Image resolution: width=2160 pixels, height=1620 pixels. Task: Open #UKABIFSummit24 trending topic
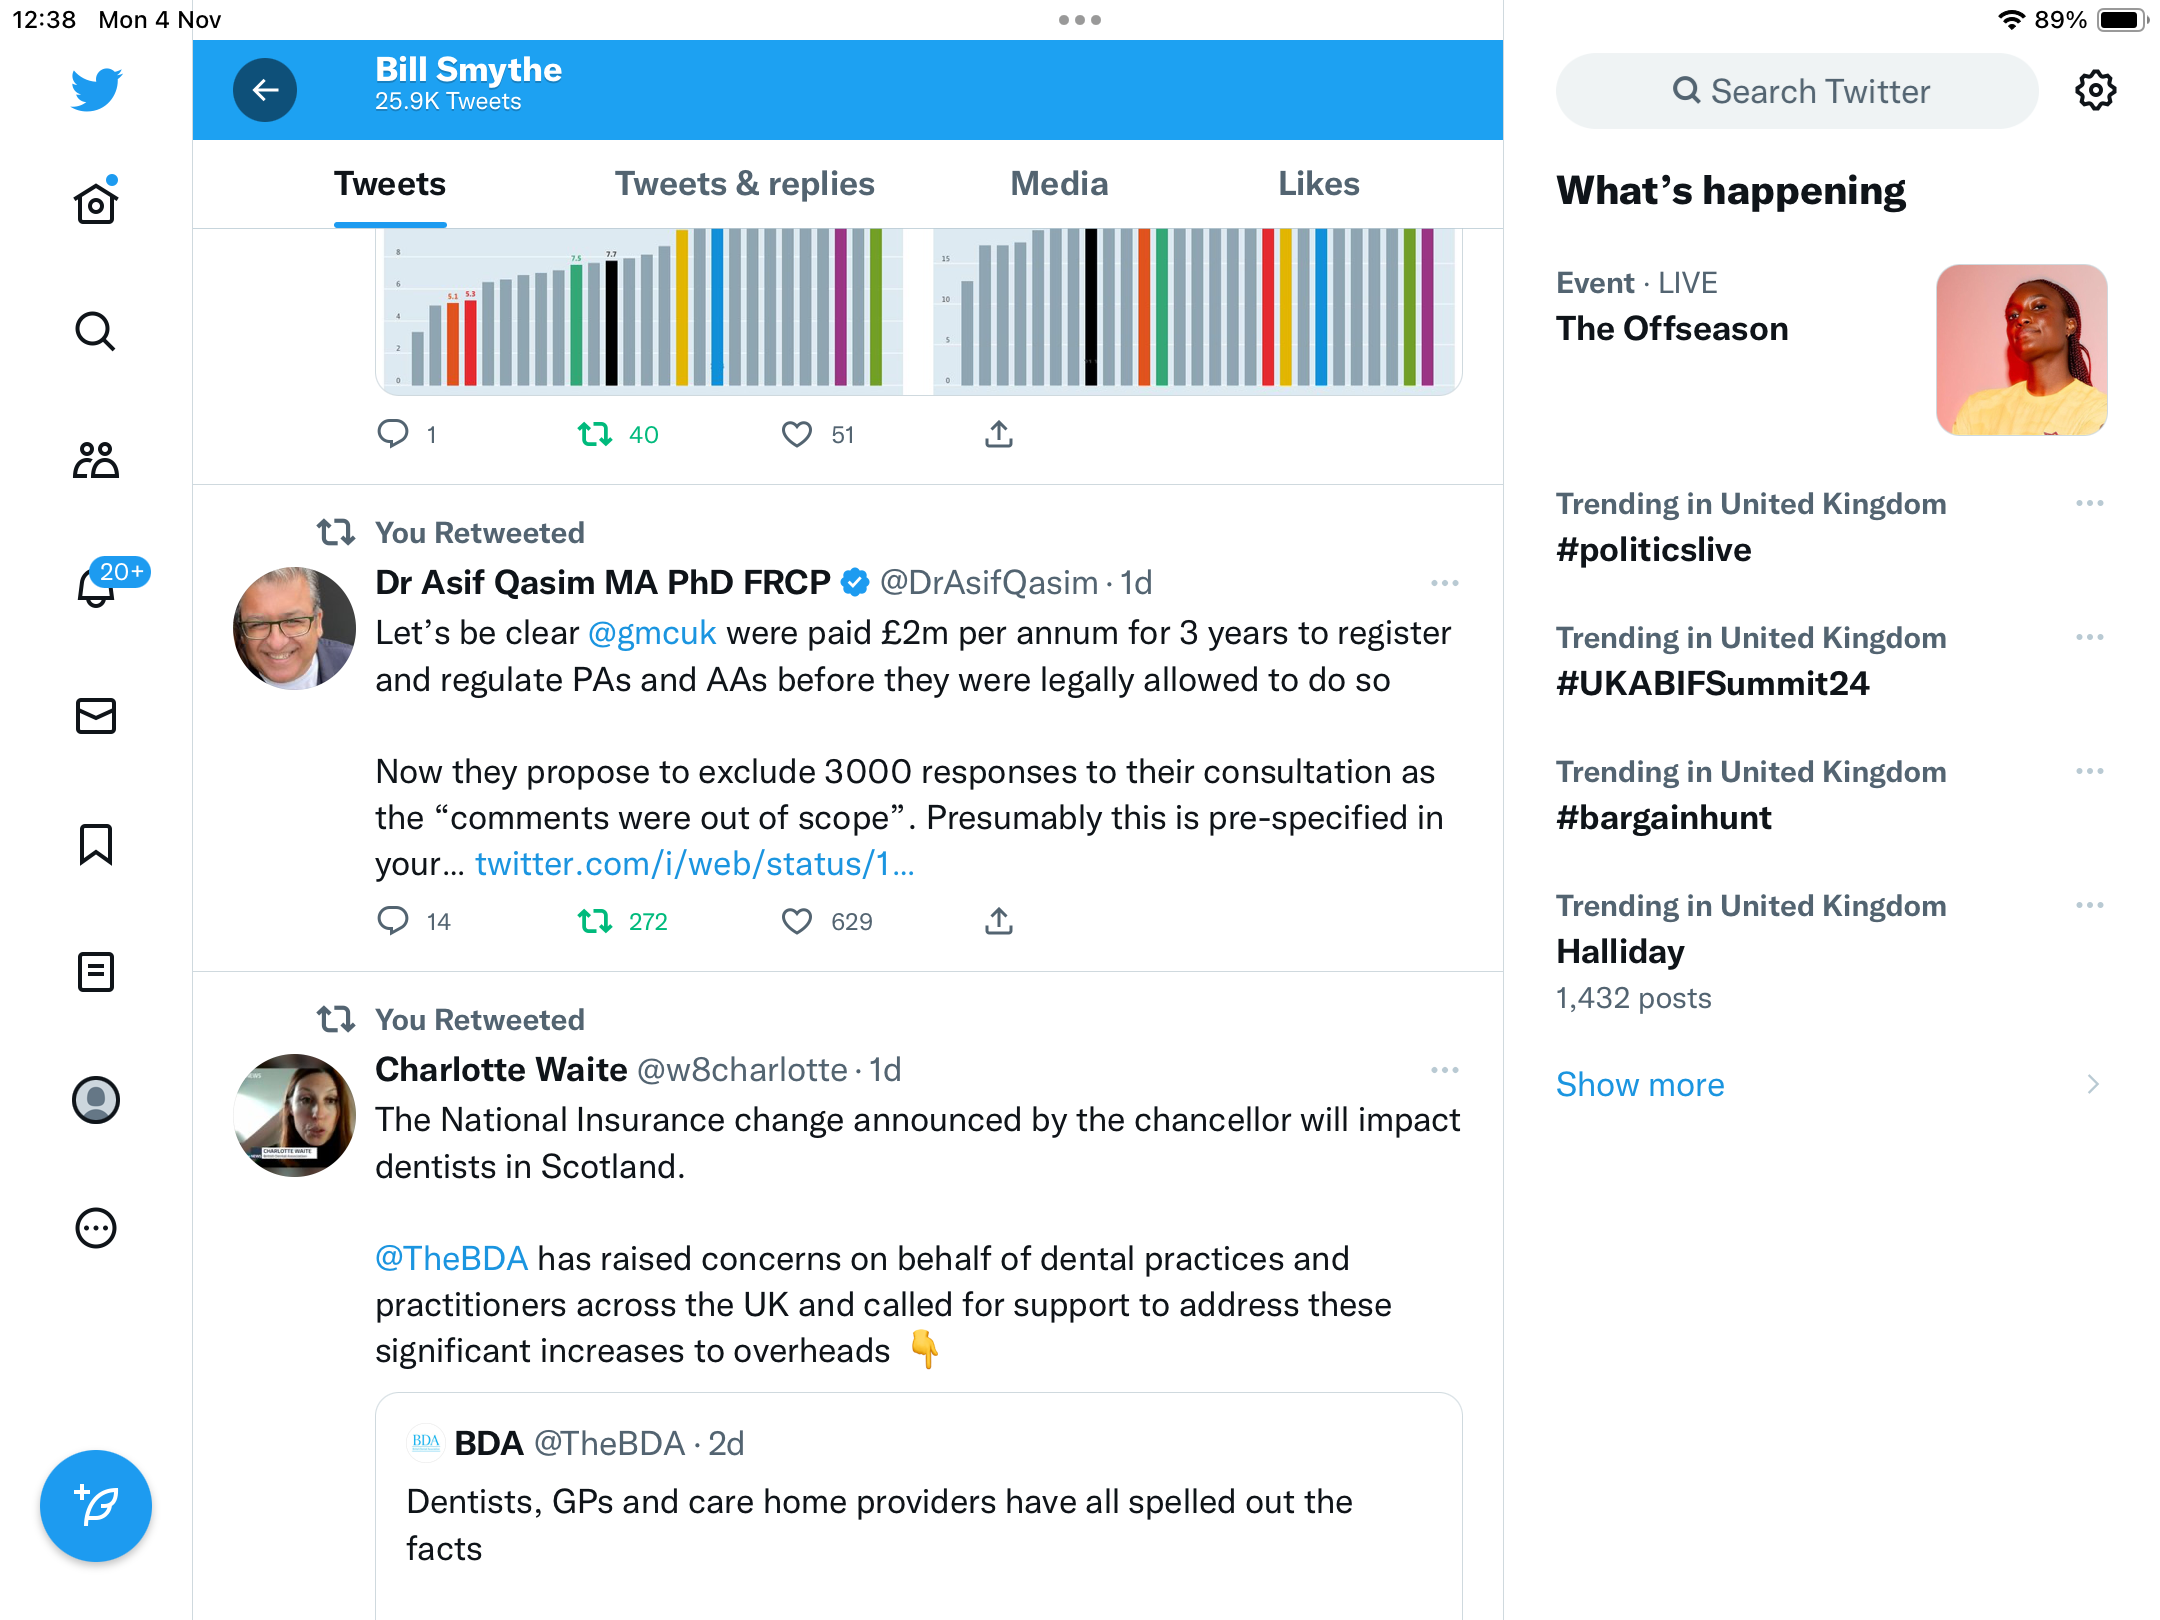(1712, 684)
